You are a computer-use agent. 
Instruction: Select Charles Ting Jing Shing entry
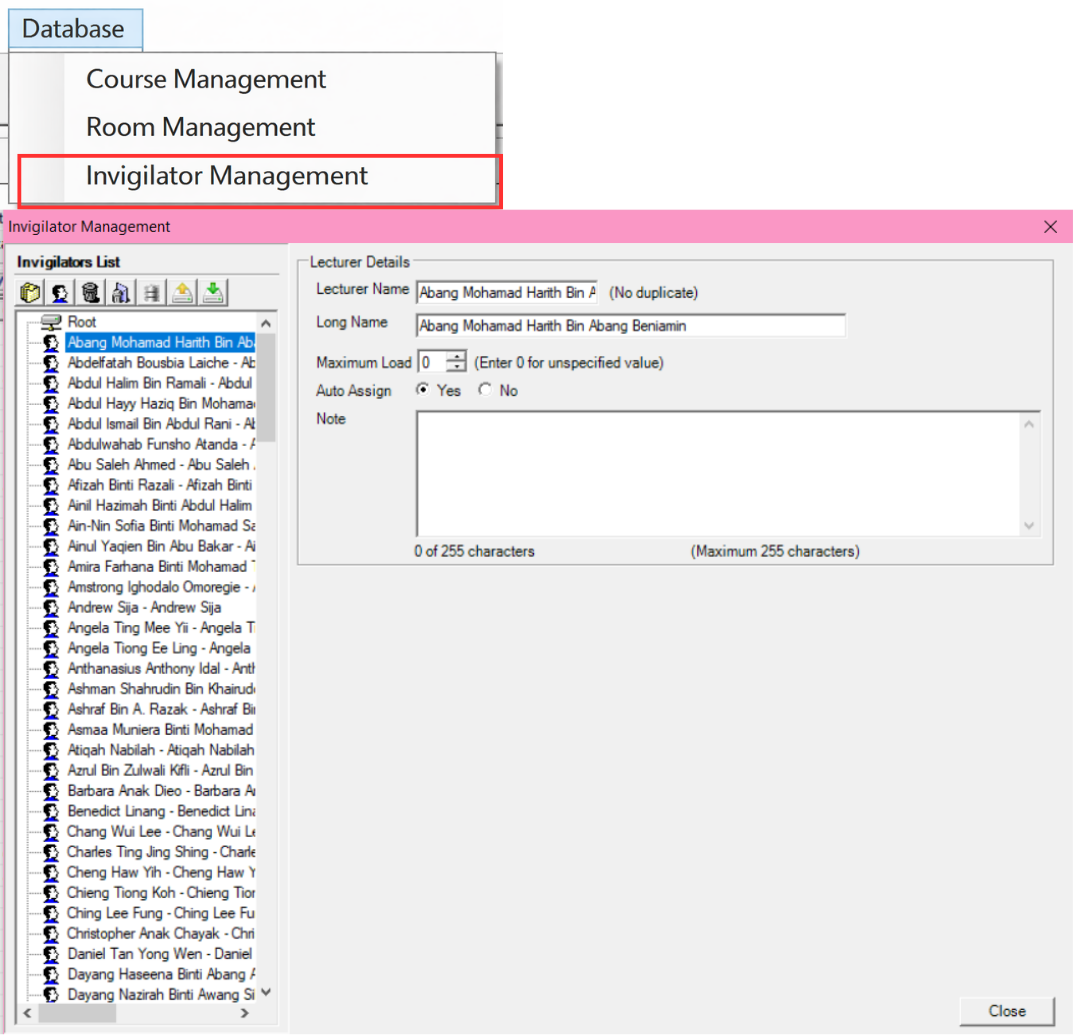[160, 852]
